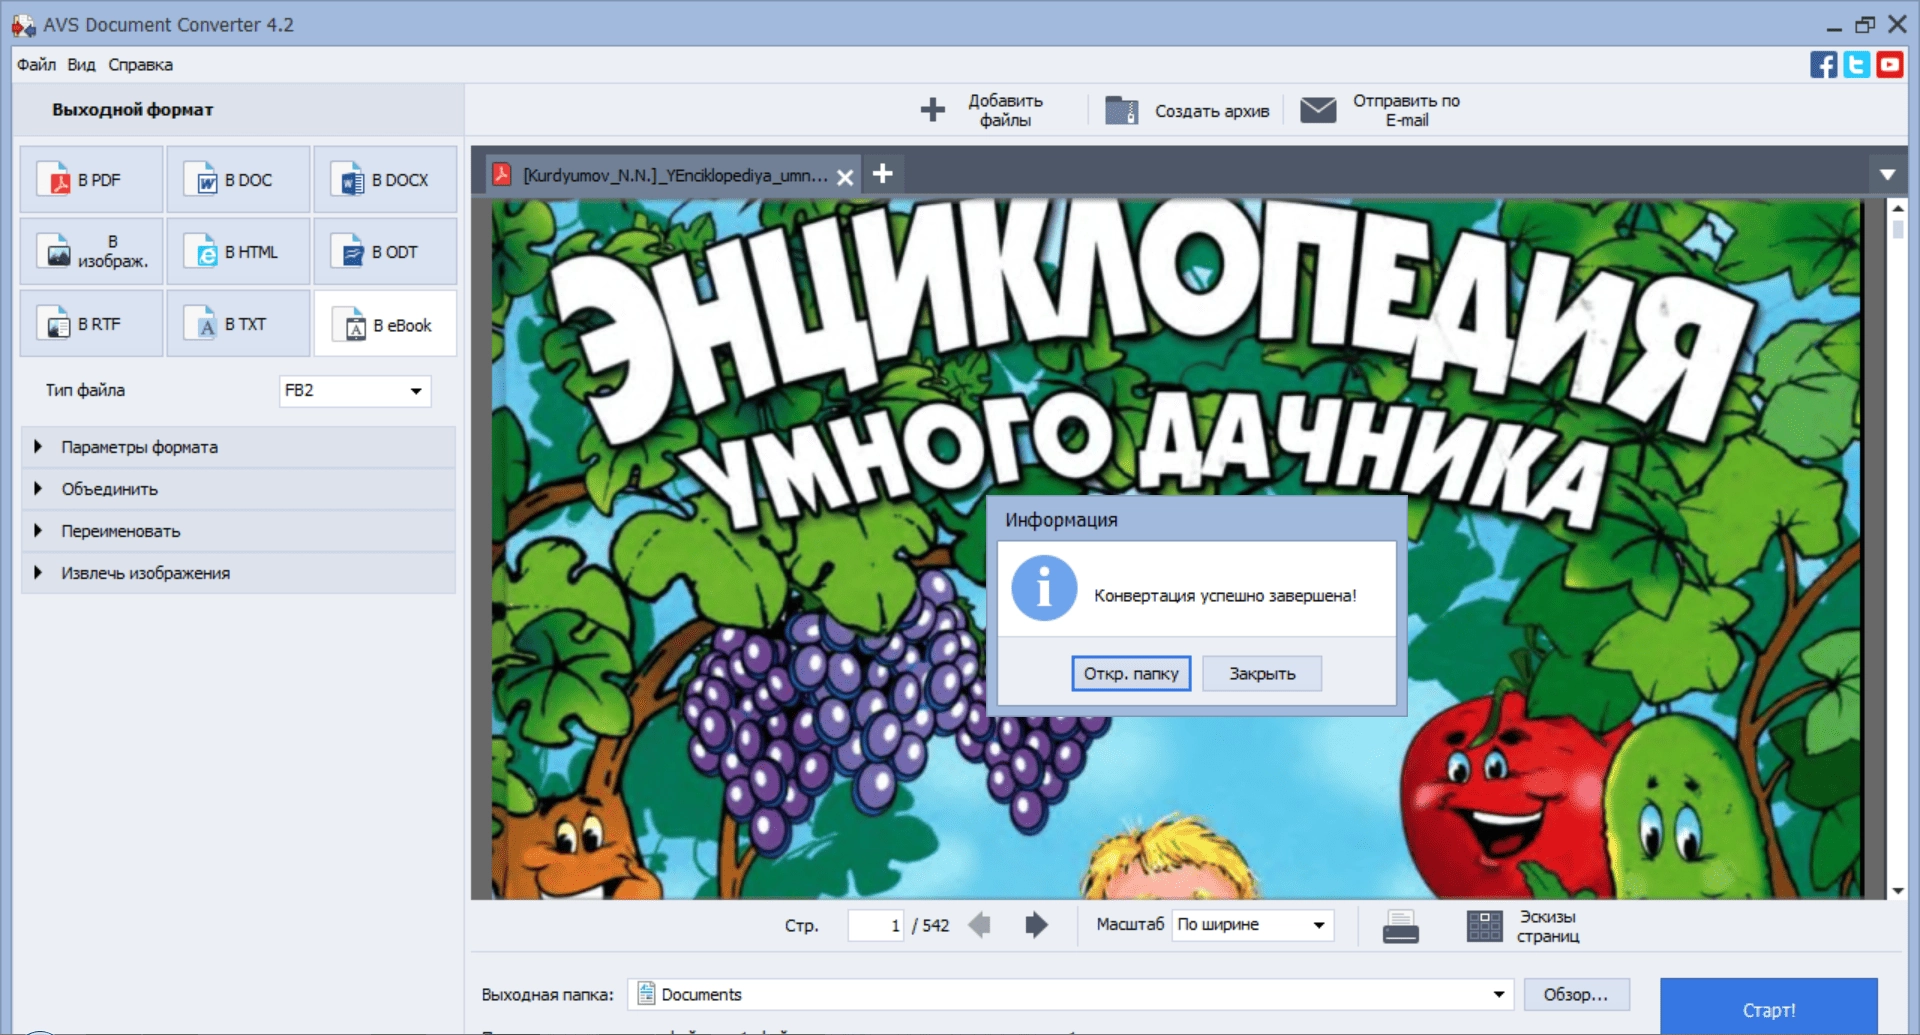Open the Справка menu

click(x=140, y=65)
